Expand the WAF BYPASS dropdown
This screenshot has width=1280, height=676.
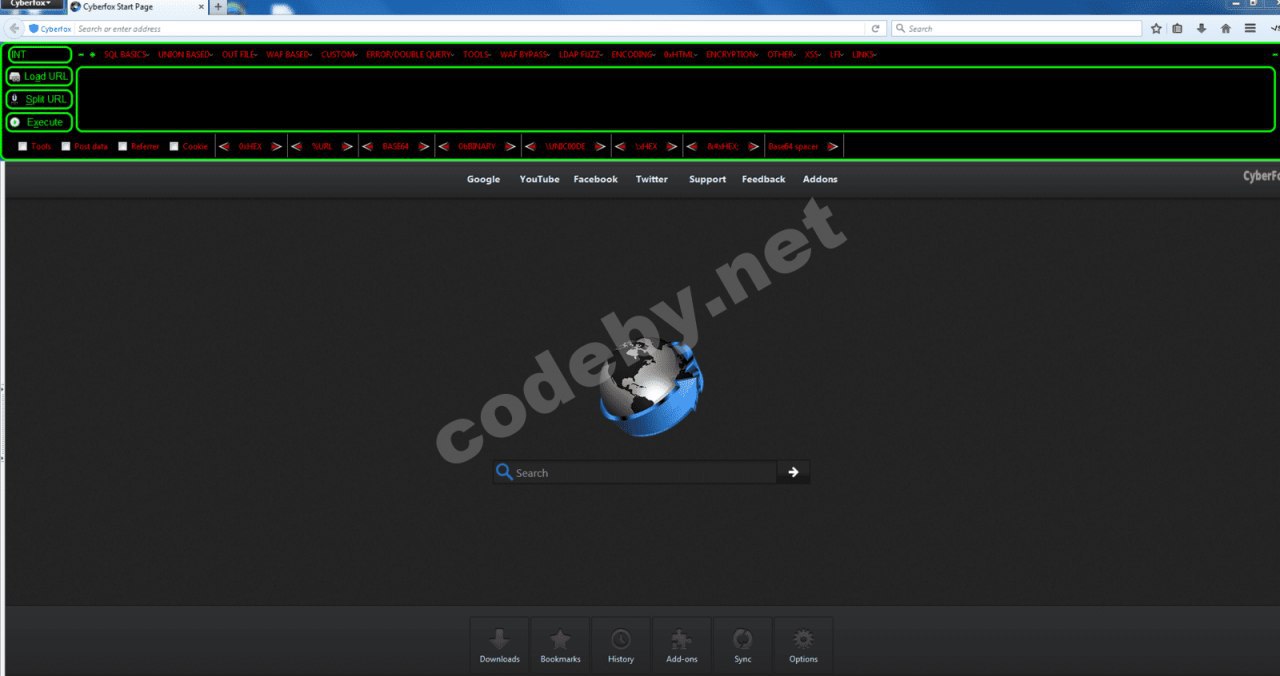tap(525, 54)
